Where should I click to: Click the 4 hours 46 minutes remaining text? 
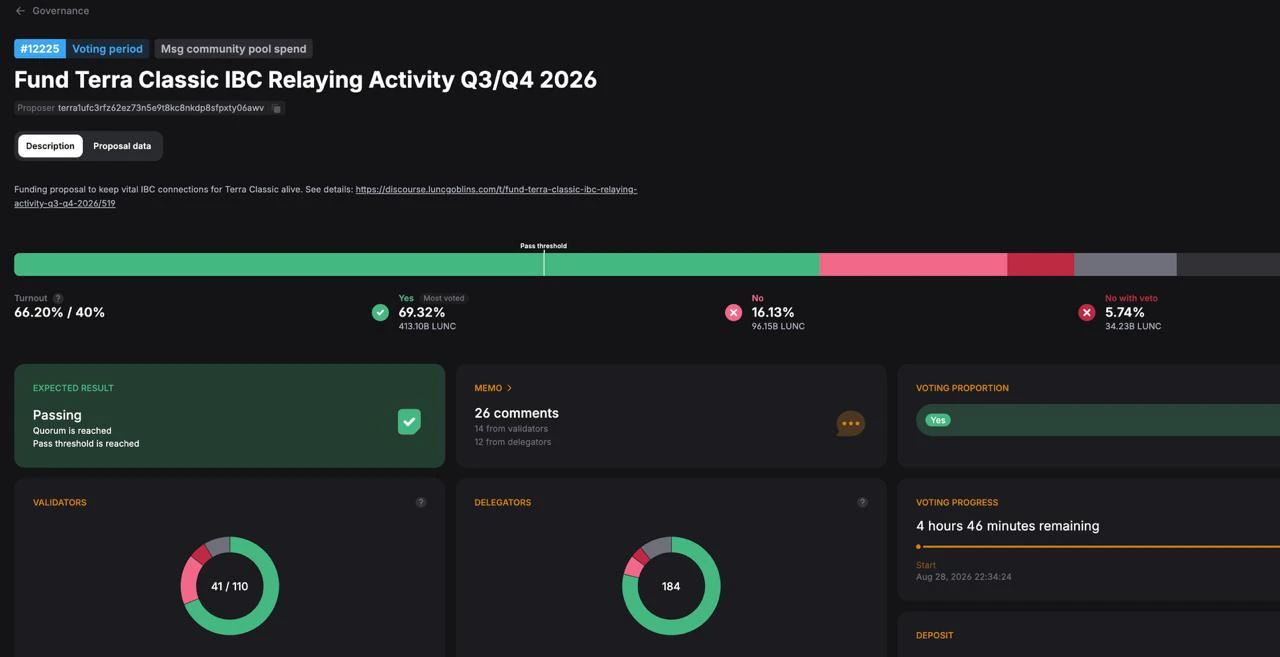[x=1007, y=526]
